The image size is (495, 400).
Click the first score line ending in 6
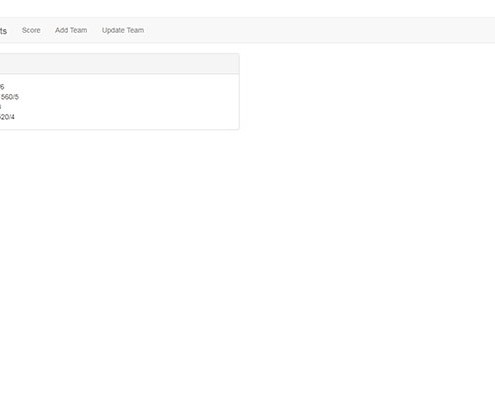(2, 87)
